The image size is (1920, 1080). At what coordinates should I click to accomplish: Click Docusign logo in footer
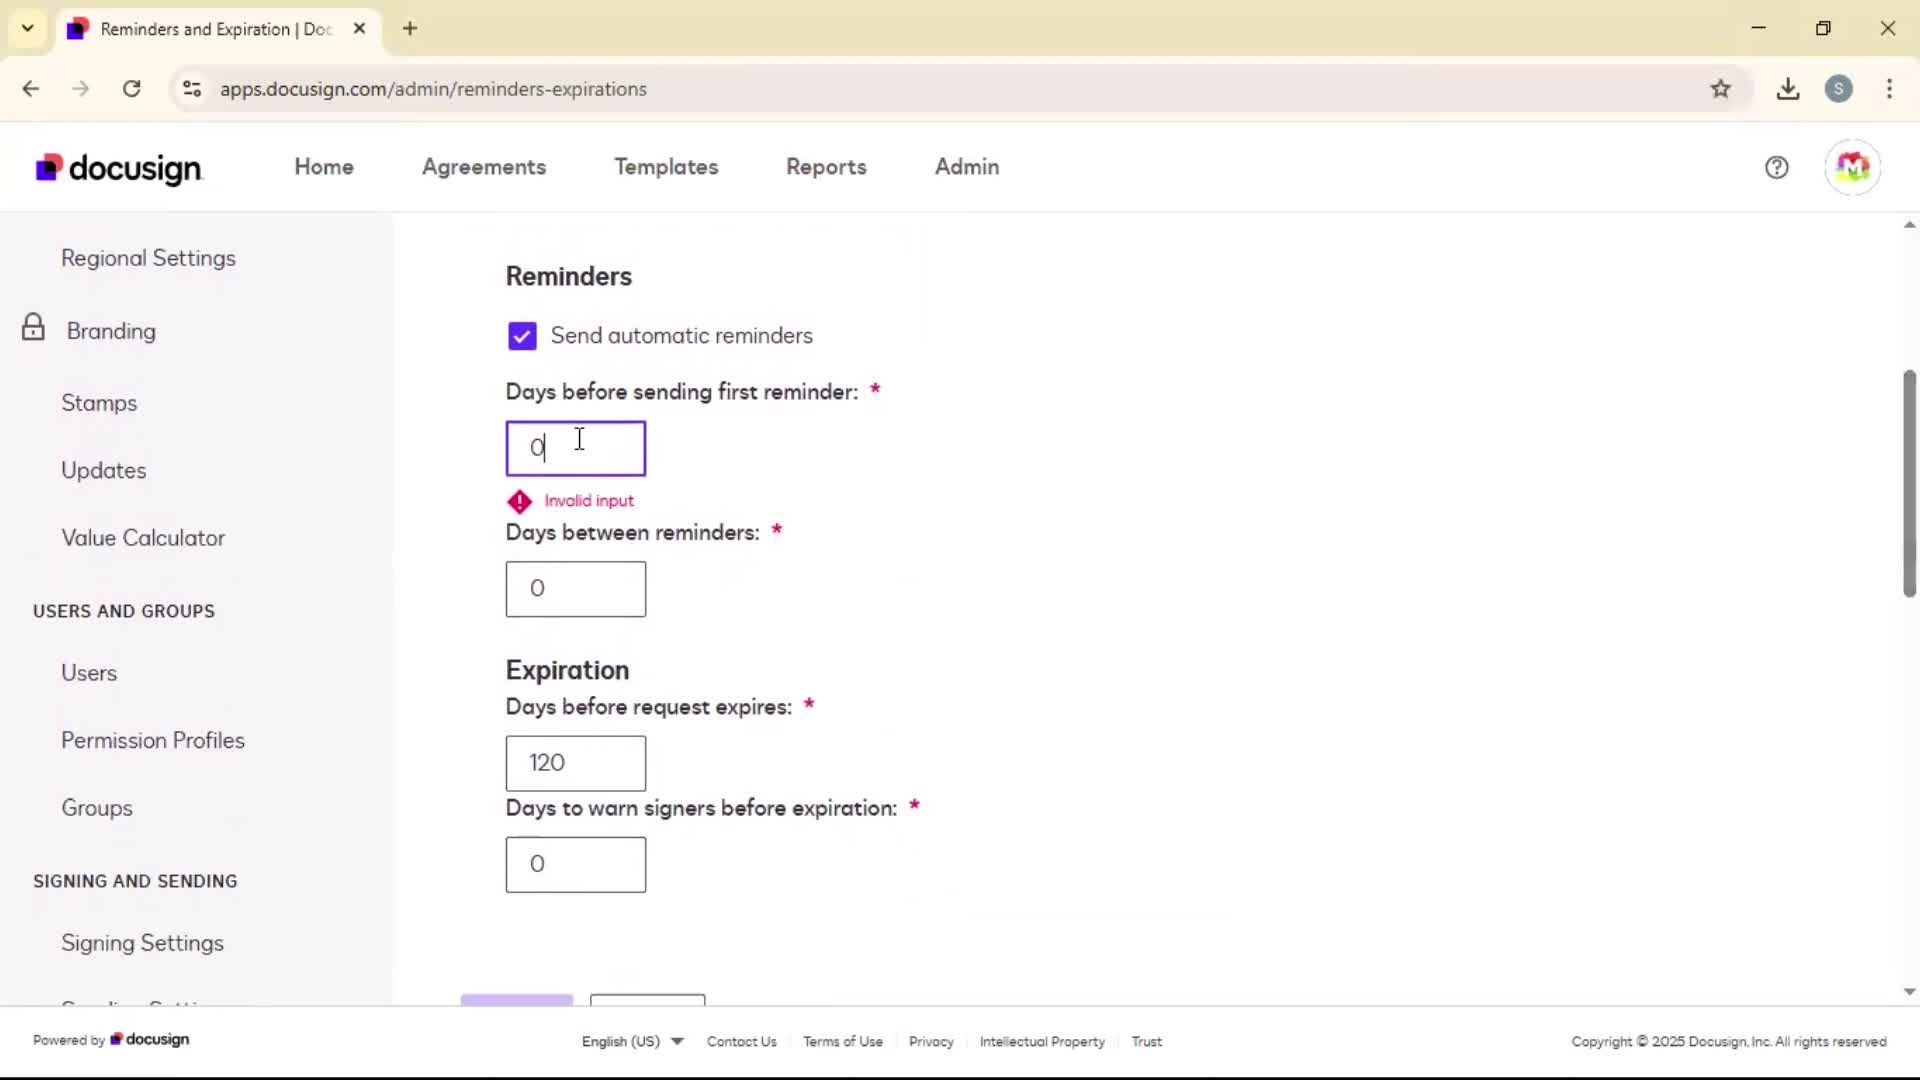pyautogui.click(x=150, y=1040)
